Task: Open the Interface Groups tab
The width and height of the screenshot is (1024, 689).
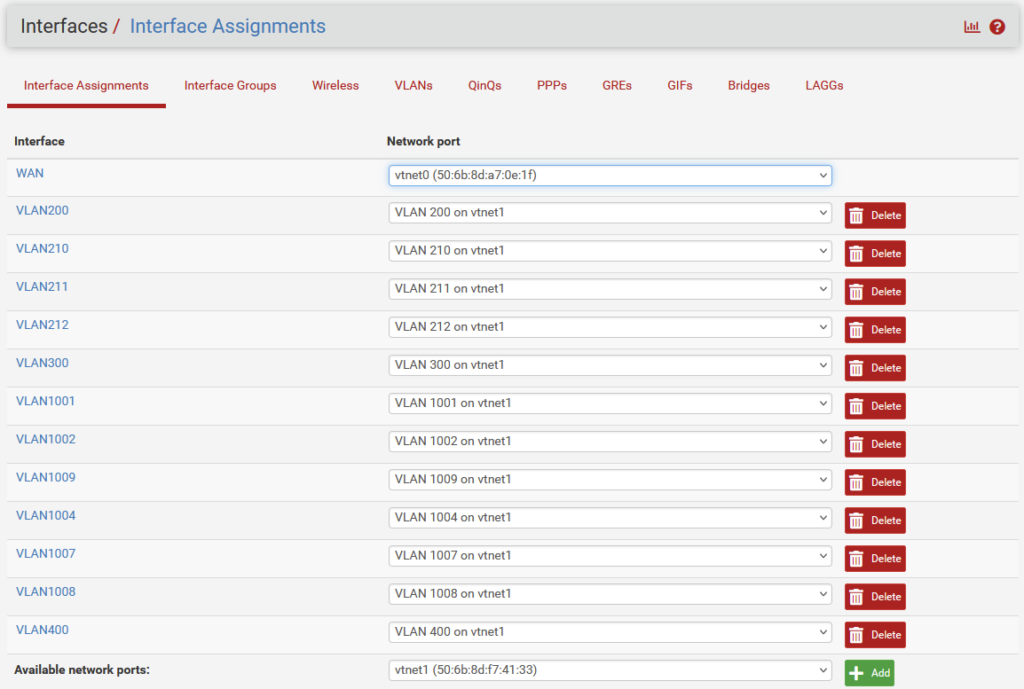Action: click(x=230, y=86)
